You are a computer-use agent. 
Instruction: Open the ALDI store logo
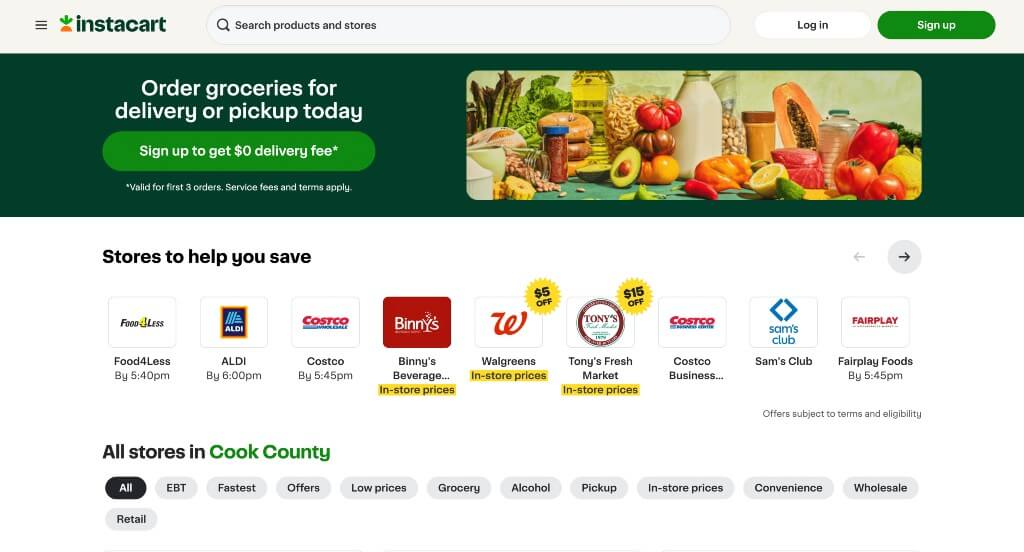pos(234,322)
